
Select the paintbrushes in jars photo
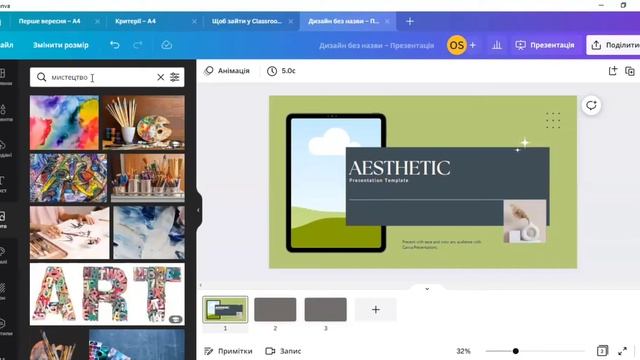pos(147,178)
